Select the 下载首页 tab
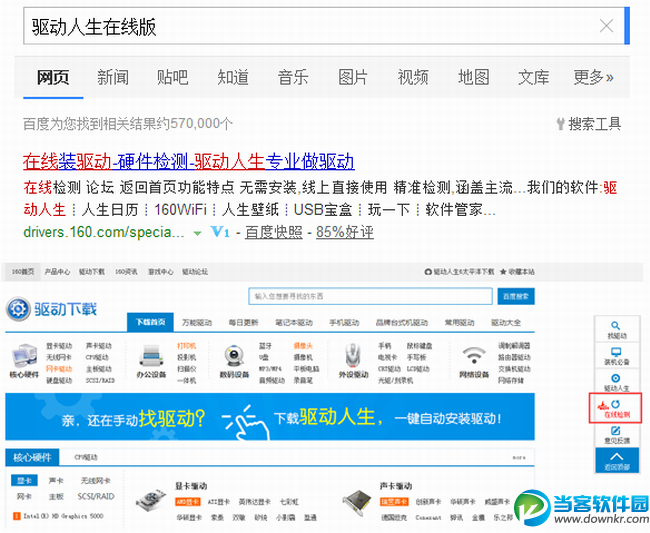This screenshot has height=533, width=650. click(150, 322)
